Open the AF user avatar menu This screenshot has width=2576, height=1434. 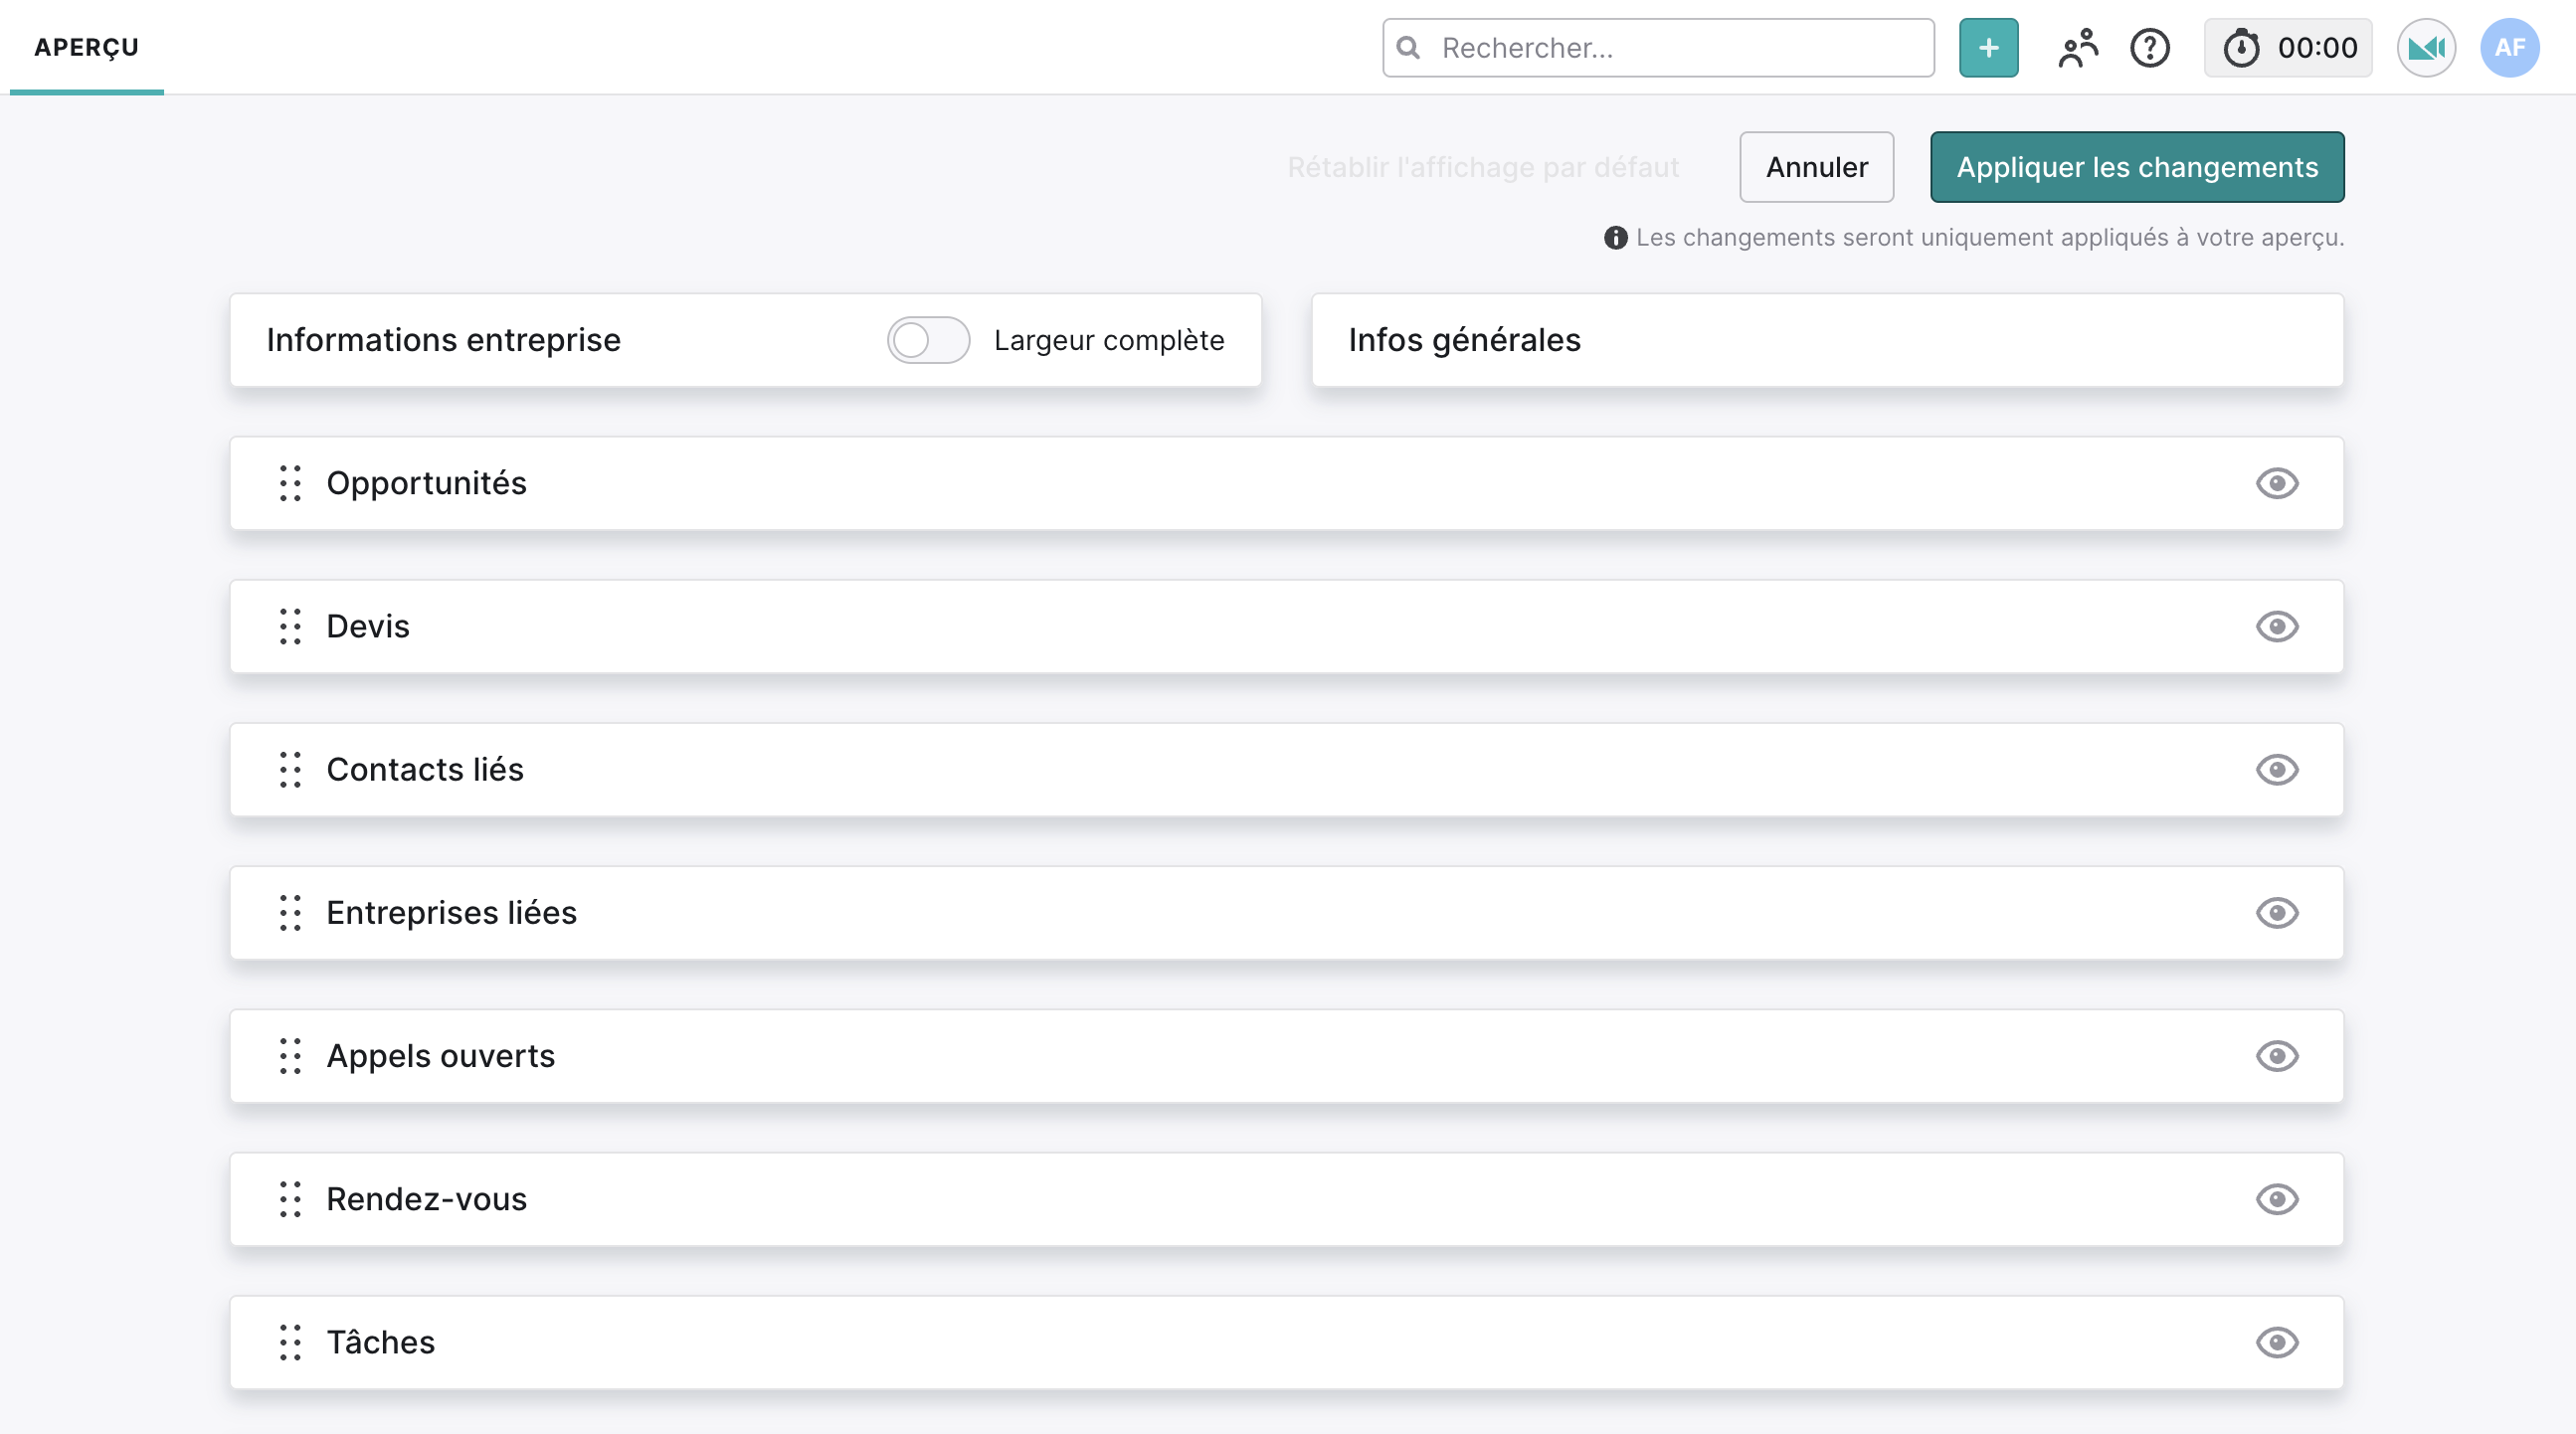[x=2509, y=48]
